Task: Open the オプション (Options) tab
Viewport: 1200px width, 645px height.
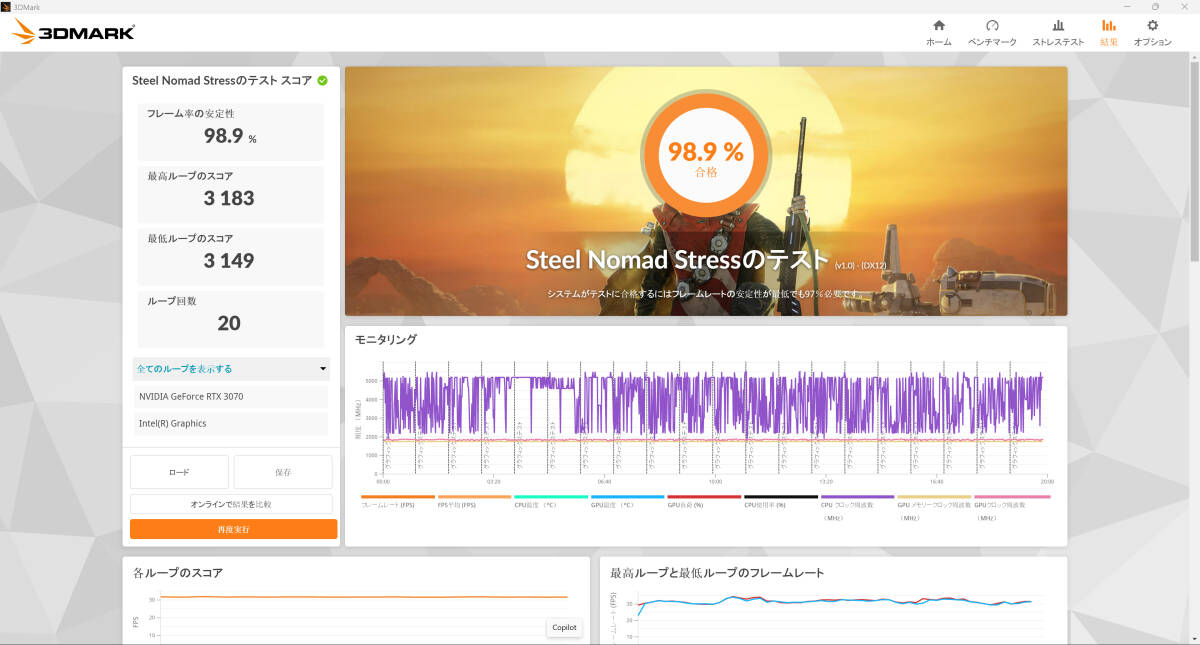Action: [x=1152, y=33]
